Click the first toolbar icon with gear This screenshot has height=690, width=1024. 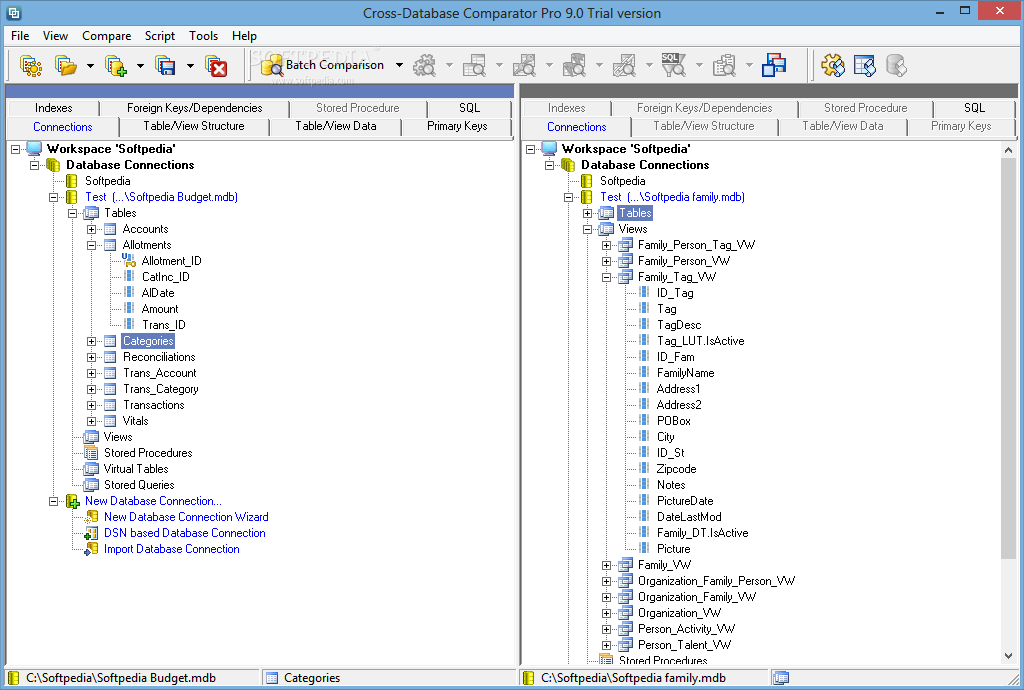31,65
